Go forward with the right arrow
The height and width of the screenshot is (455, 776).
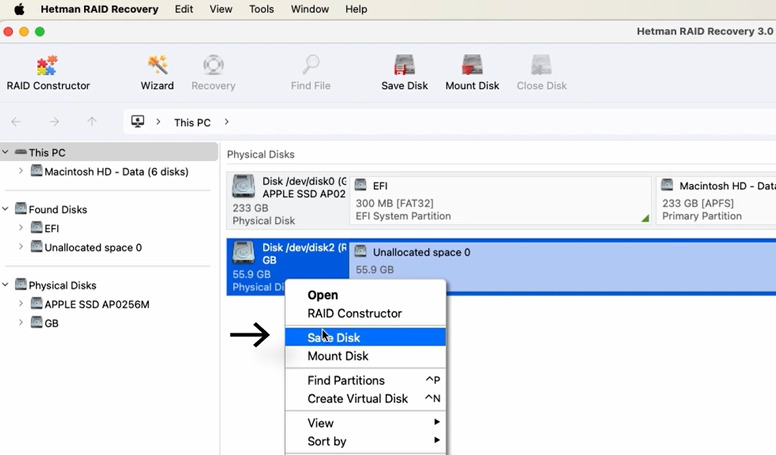point(54,122)
